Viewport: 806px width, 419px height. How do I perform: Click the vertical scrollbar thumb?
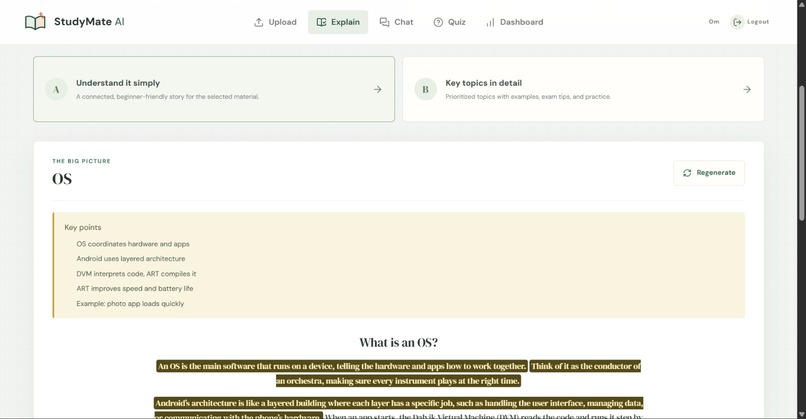801,153
